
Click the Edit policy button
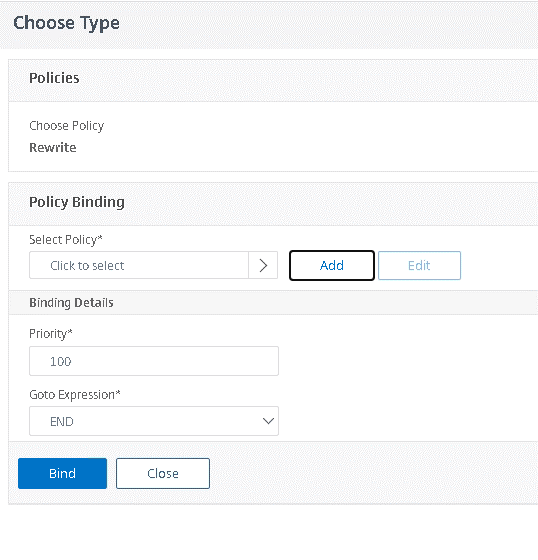click(x=419, y=265)
